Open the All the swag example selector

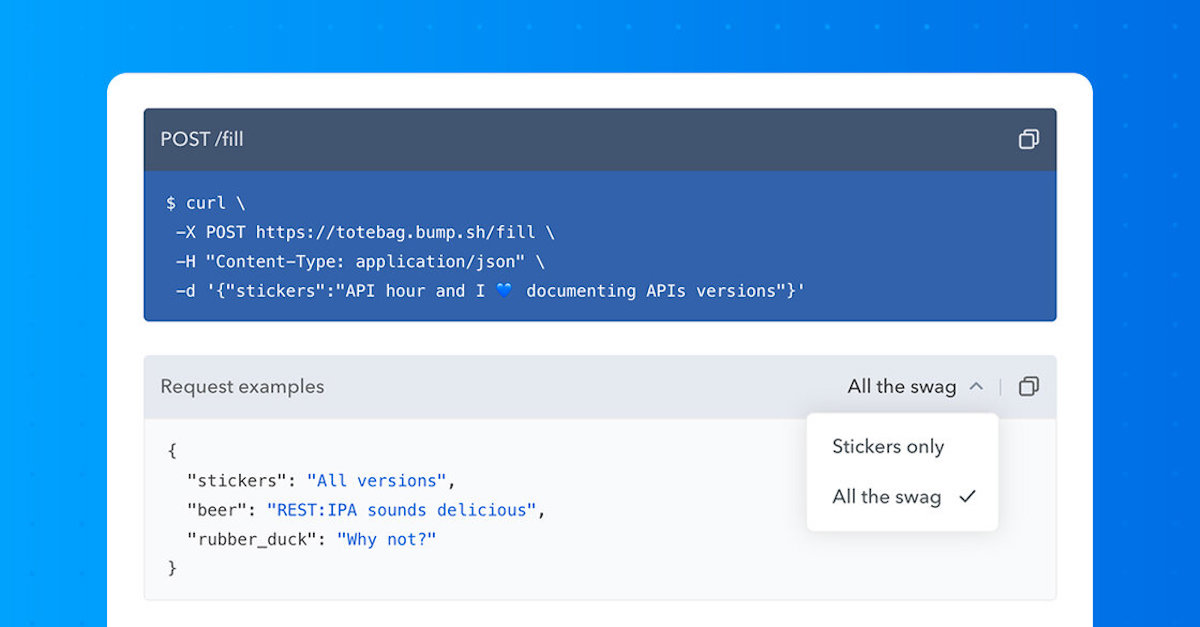(902, 386)
